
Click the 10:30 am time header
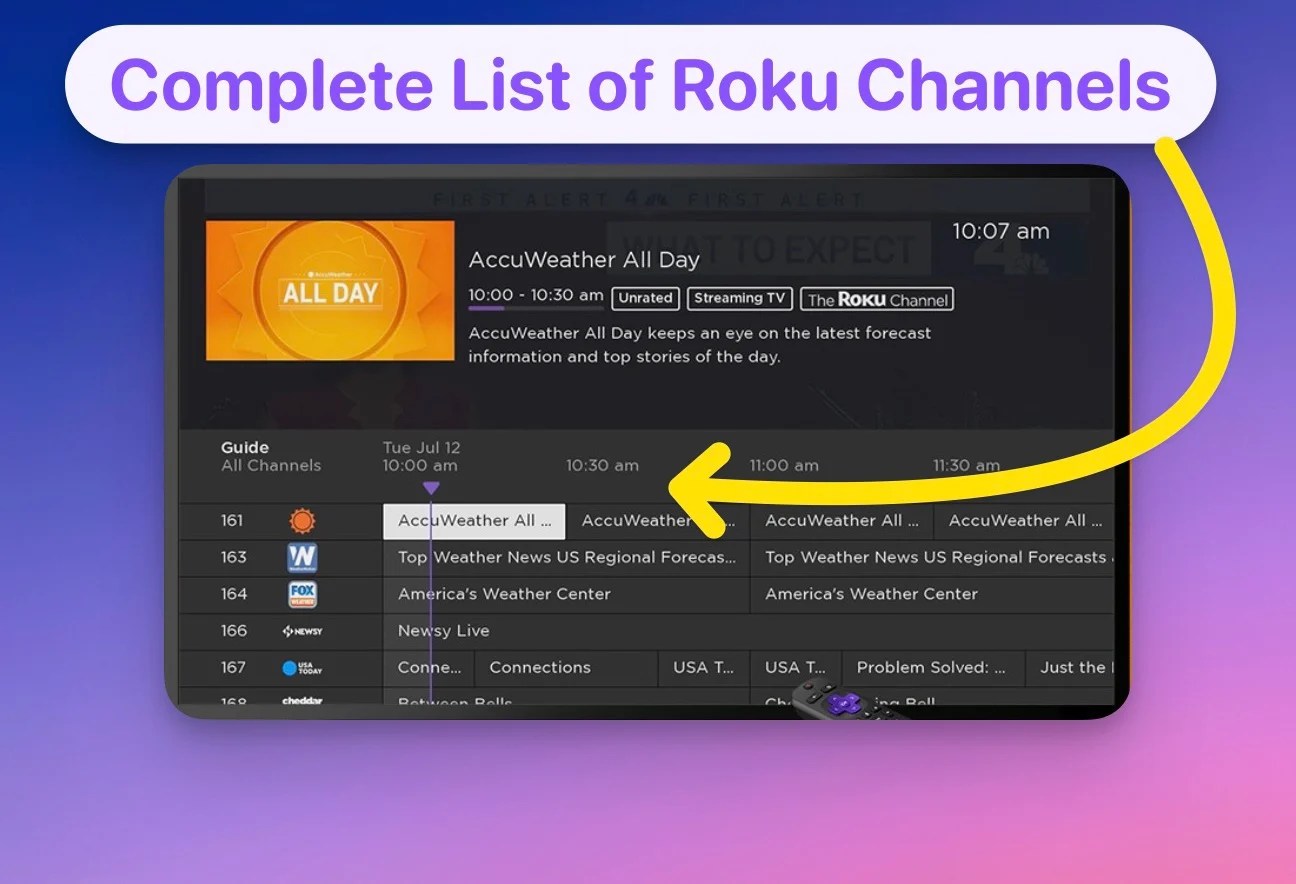[x=602, y=466]
